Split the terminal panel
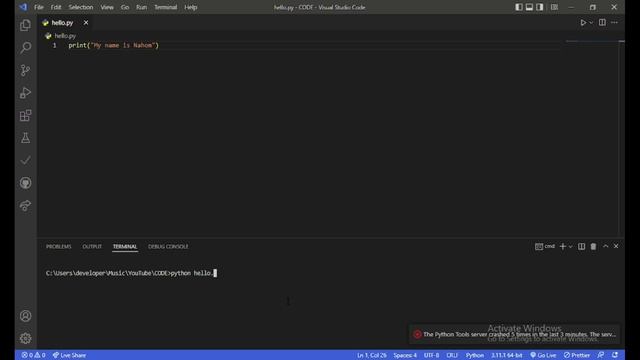The height and width of the screenshot is (360, 640). 582,247
